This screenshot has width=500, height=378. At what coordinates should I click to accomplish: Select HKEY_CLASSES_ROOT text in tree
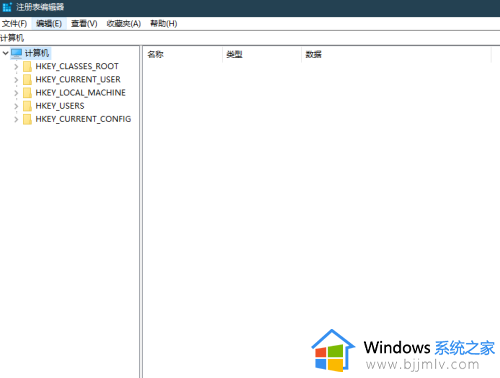click(x=77, y=66)
